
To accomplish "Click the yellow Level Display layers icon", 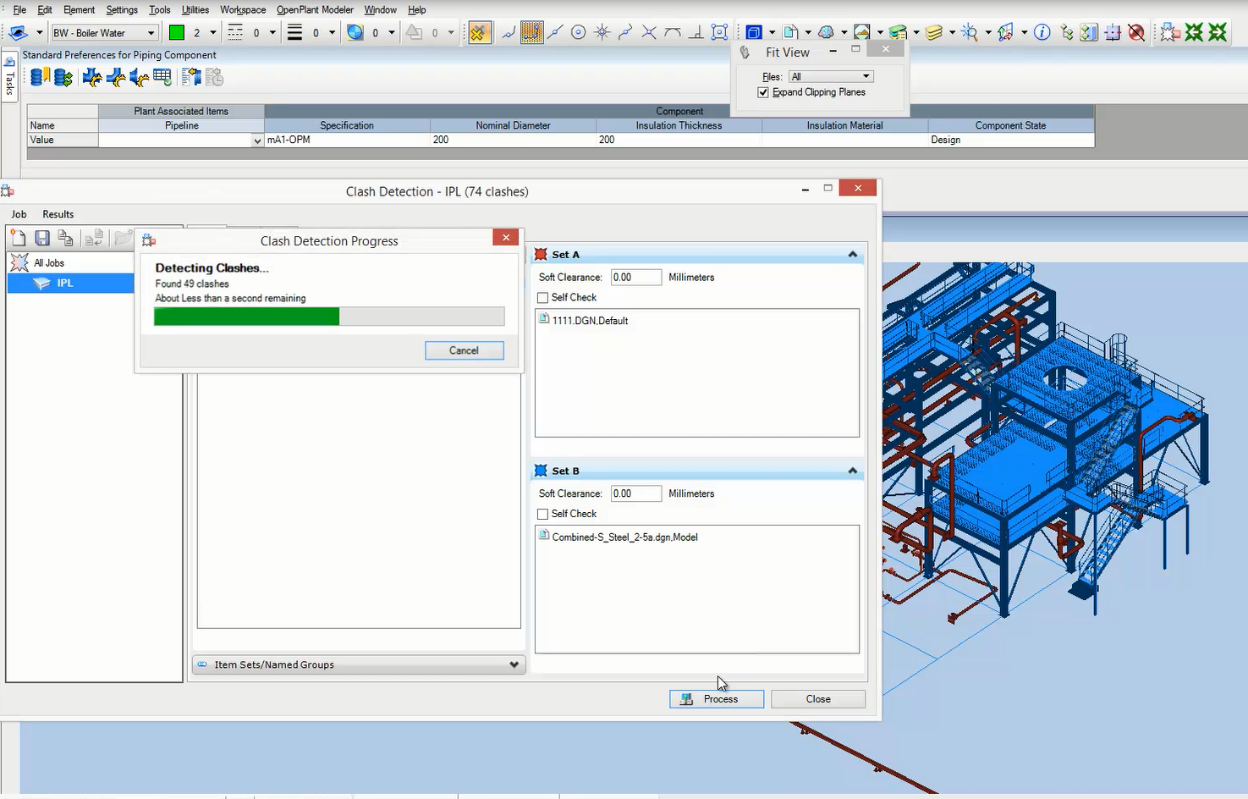I will coord(934,33).
